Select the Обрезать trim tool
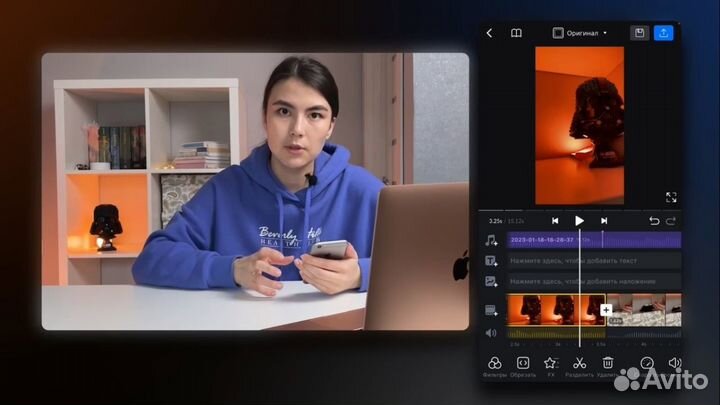This screenshot has width=720, height=405. 522,364
